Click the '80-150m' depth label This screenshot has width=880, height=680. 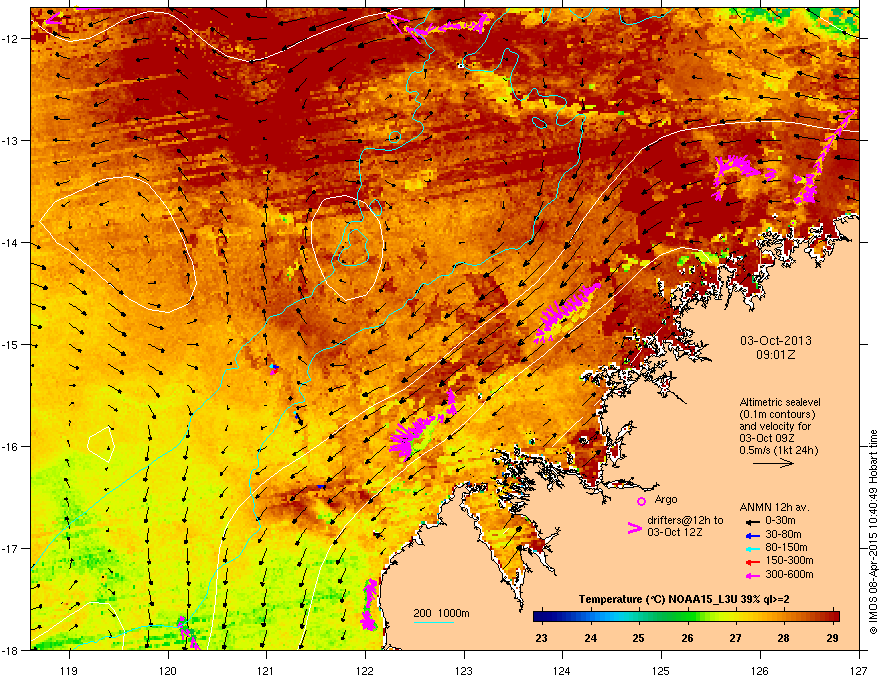point(786,547)
